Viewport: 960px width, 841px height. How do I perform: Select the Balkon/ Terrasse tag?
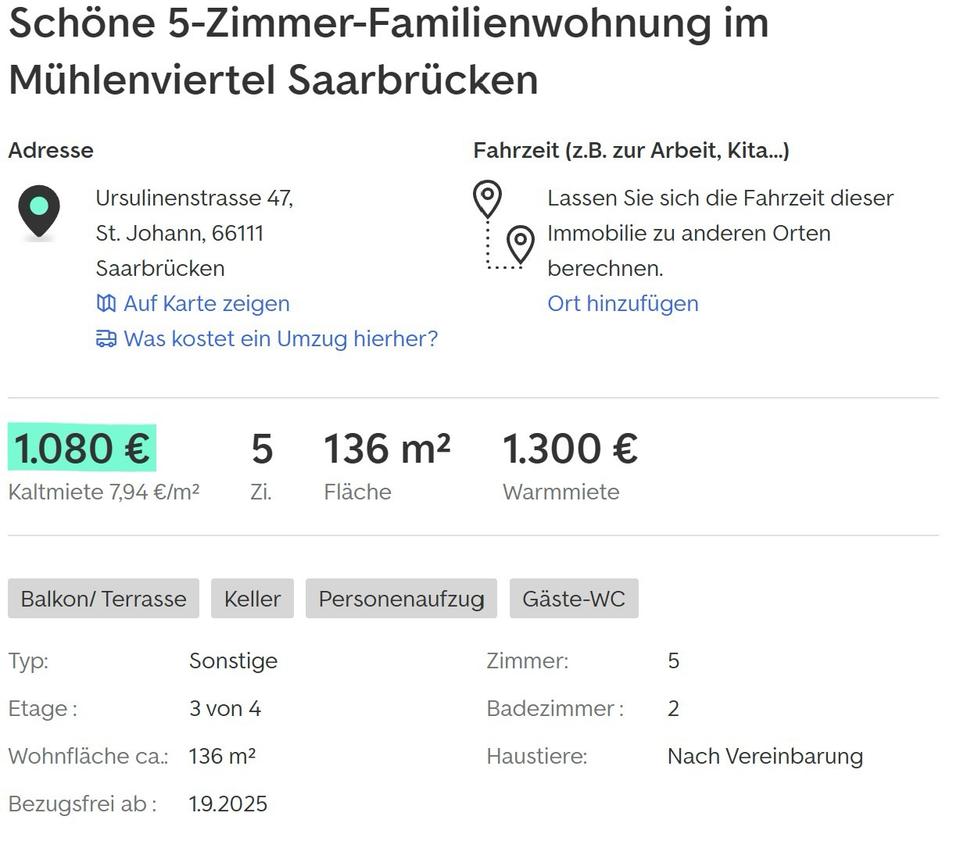click(104, 599)
